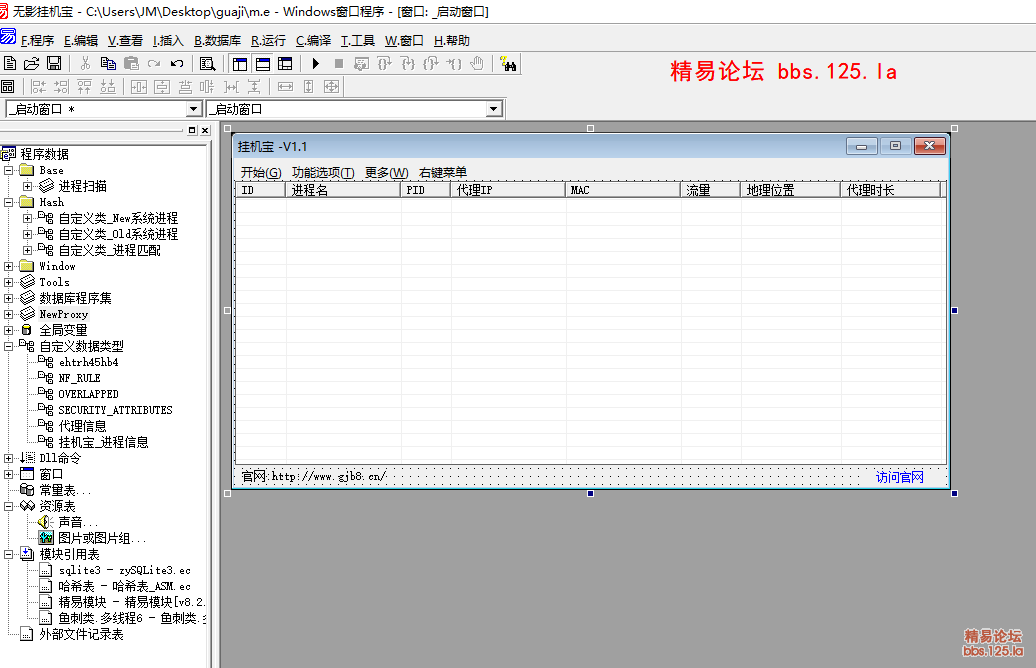Expand the Tools node
The width and height of the screenshot is (1036, 668).
[9, 282]
